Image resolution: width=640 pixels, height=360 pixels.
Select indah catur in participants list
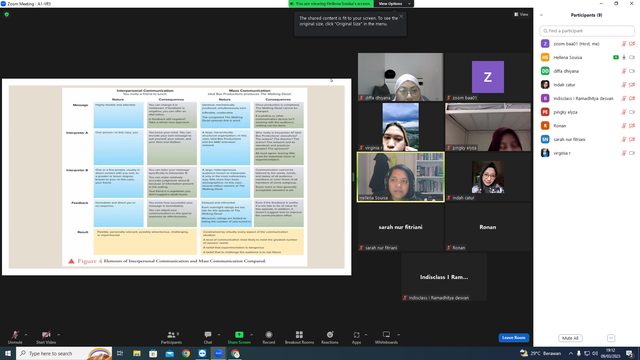click(587, 84)
